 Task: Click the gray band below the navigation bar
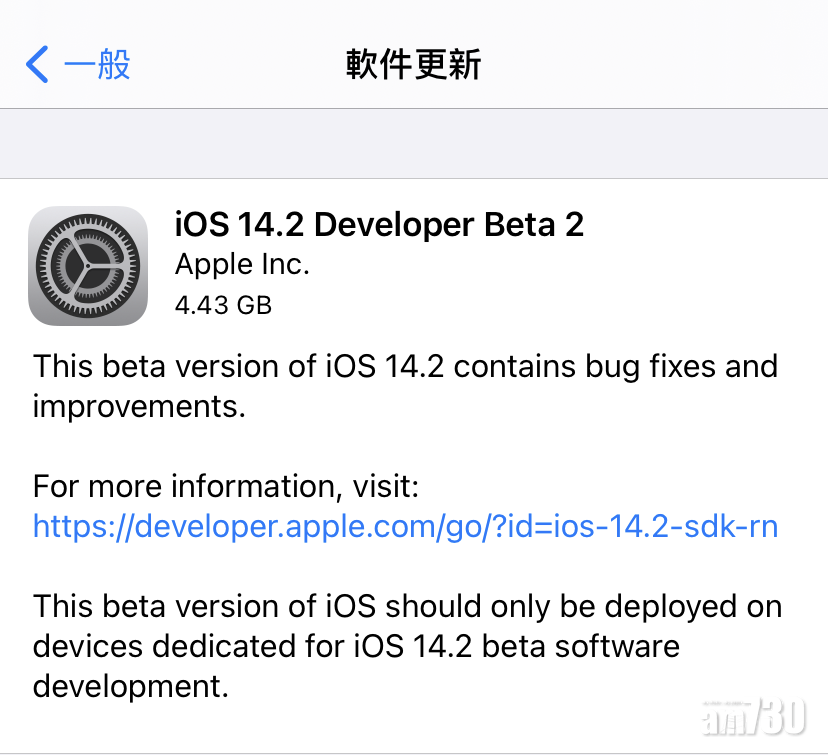point(413,143)
